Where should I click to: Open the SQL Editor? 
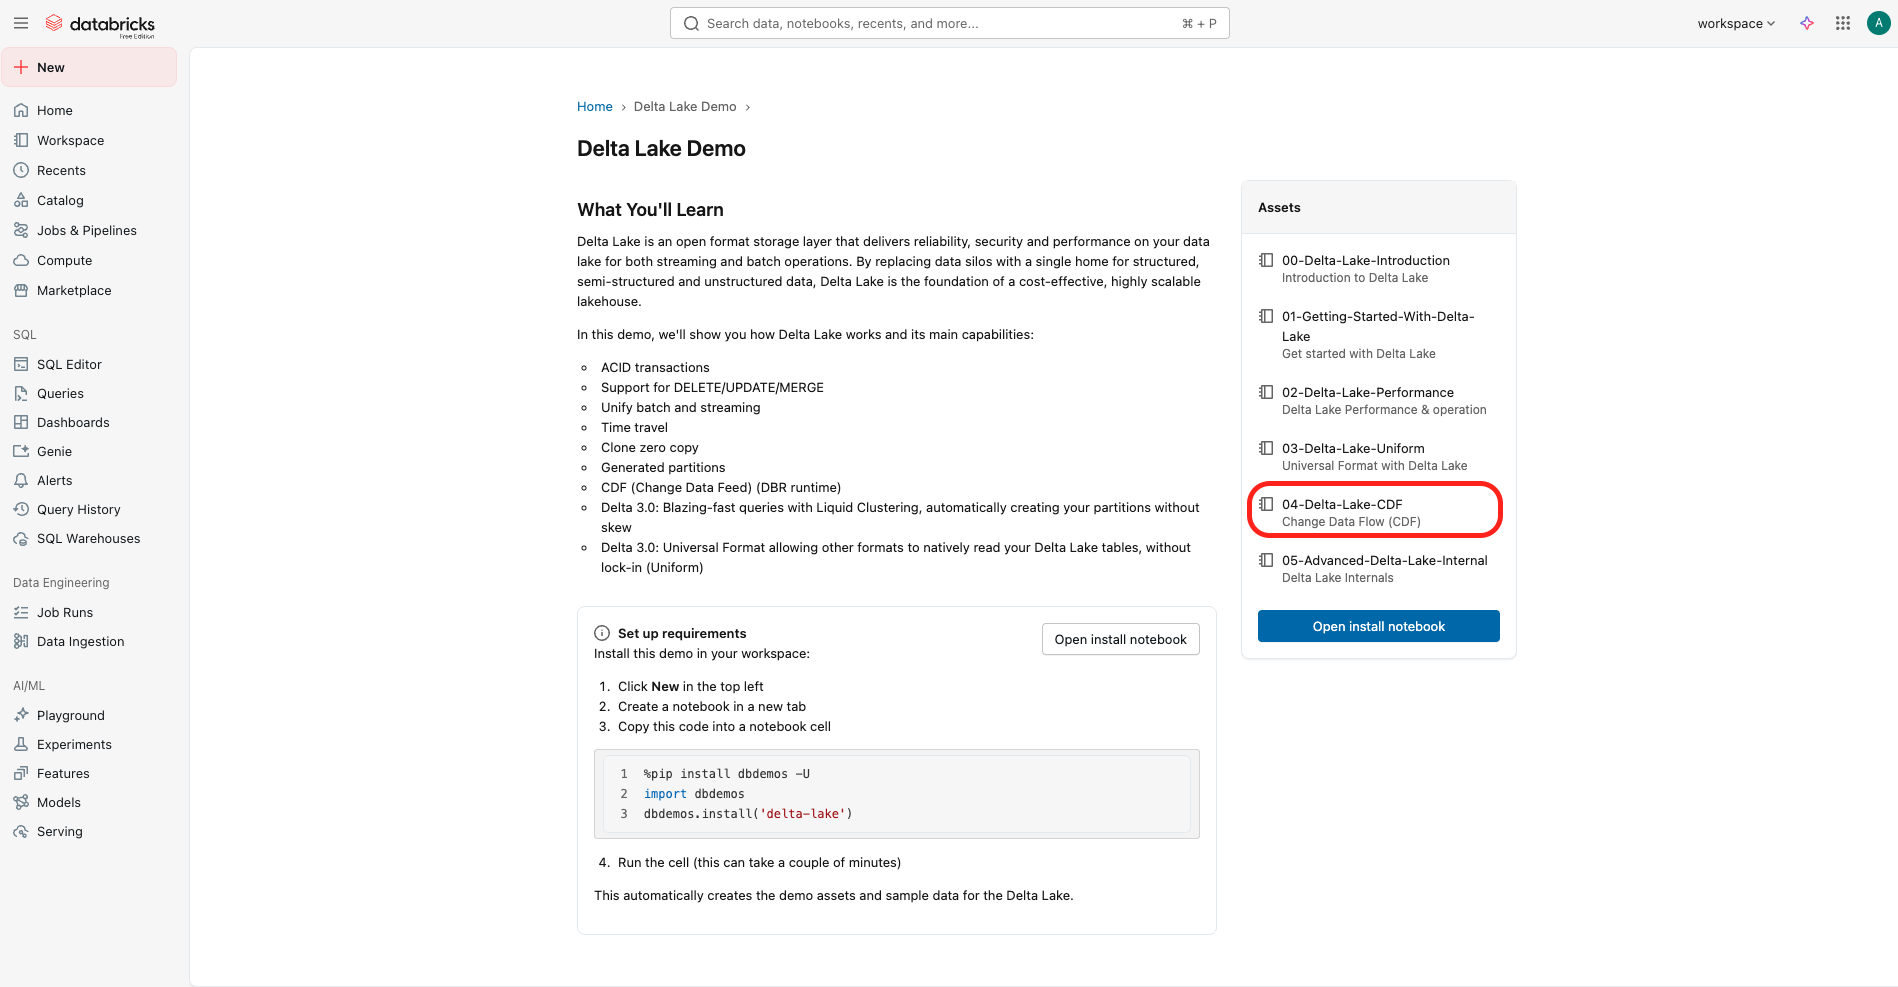click(x=69, y=364)
